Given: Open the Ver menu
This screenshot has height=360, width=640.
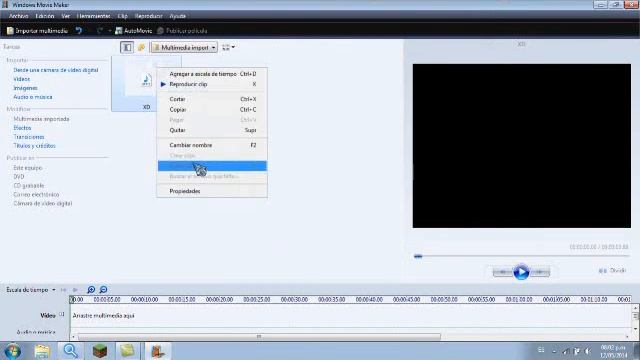Looking at the screenshot, I should pos(66,16).
